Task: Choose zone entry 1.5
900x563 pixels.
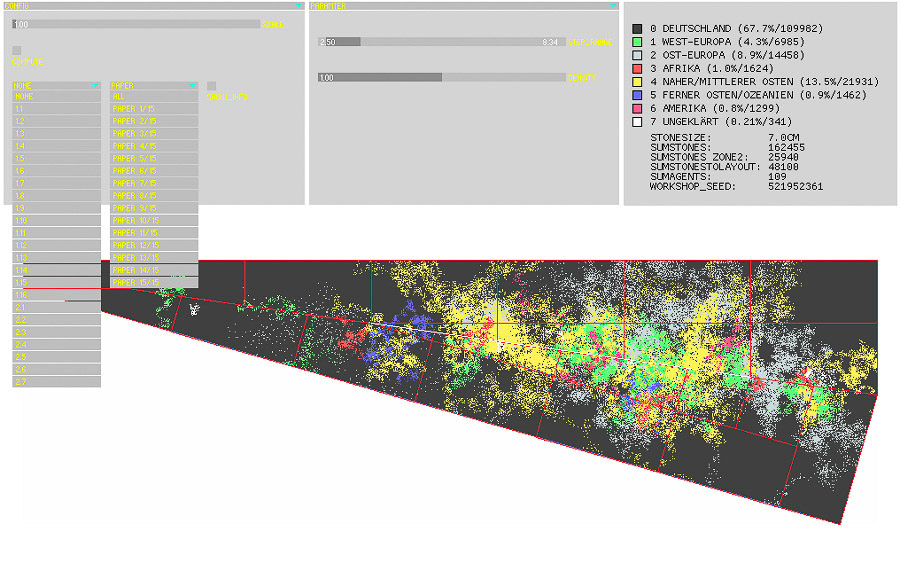Action: 56,158
